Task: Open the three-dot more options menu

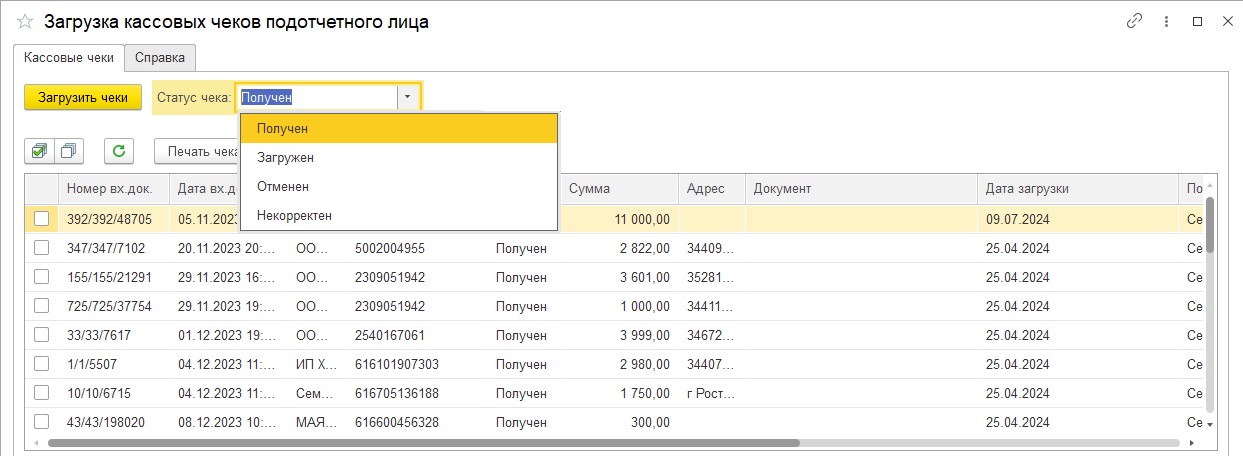Action: coord(1165,21)
